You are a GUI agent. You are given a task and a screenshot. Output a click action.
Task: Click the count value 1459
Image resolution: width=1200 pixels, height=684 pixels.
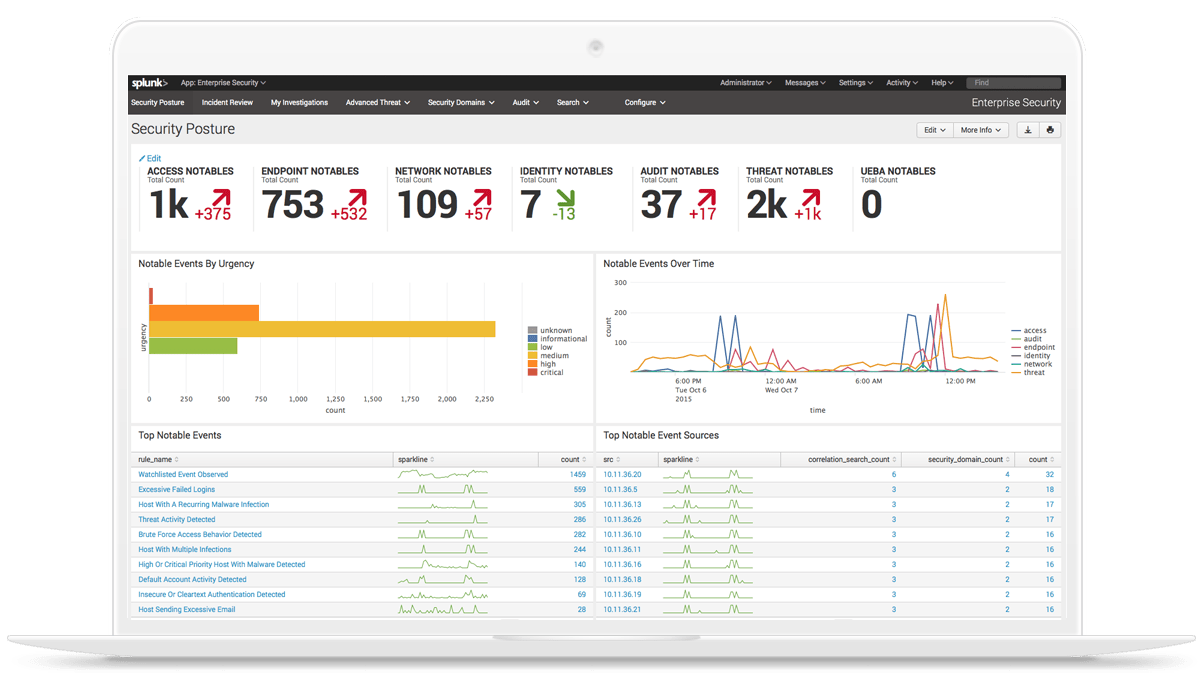click(578, 474)
